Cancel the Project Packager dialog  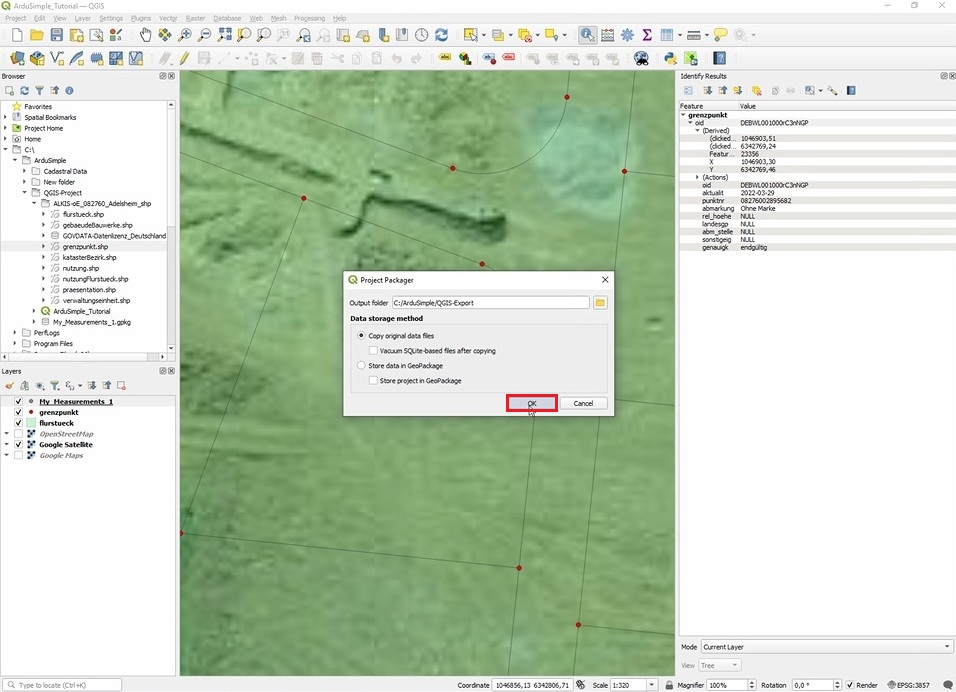583,403
